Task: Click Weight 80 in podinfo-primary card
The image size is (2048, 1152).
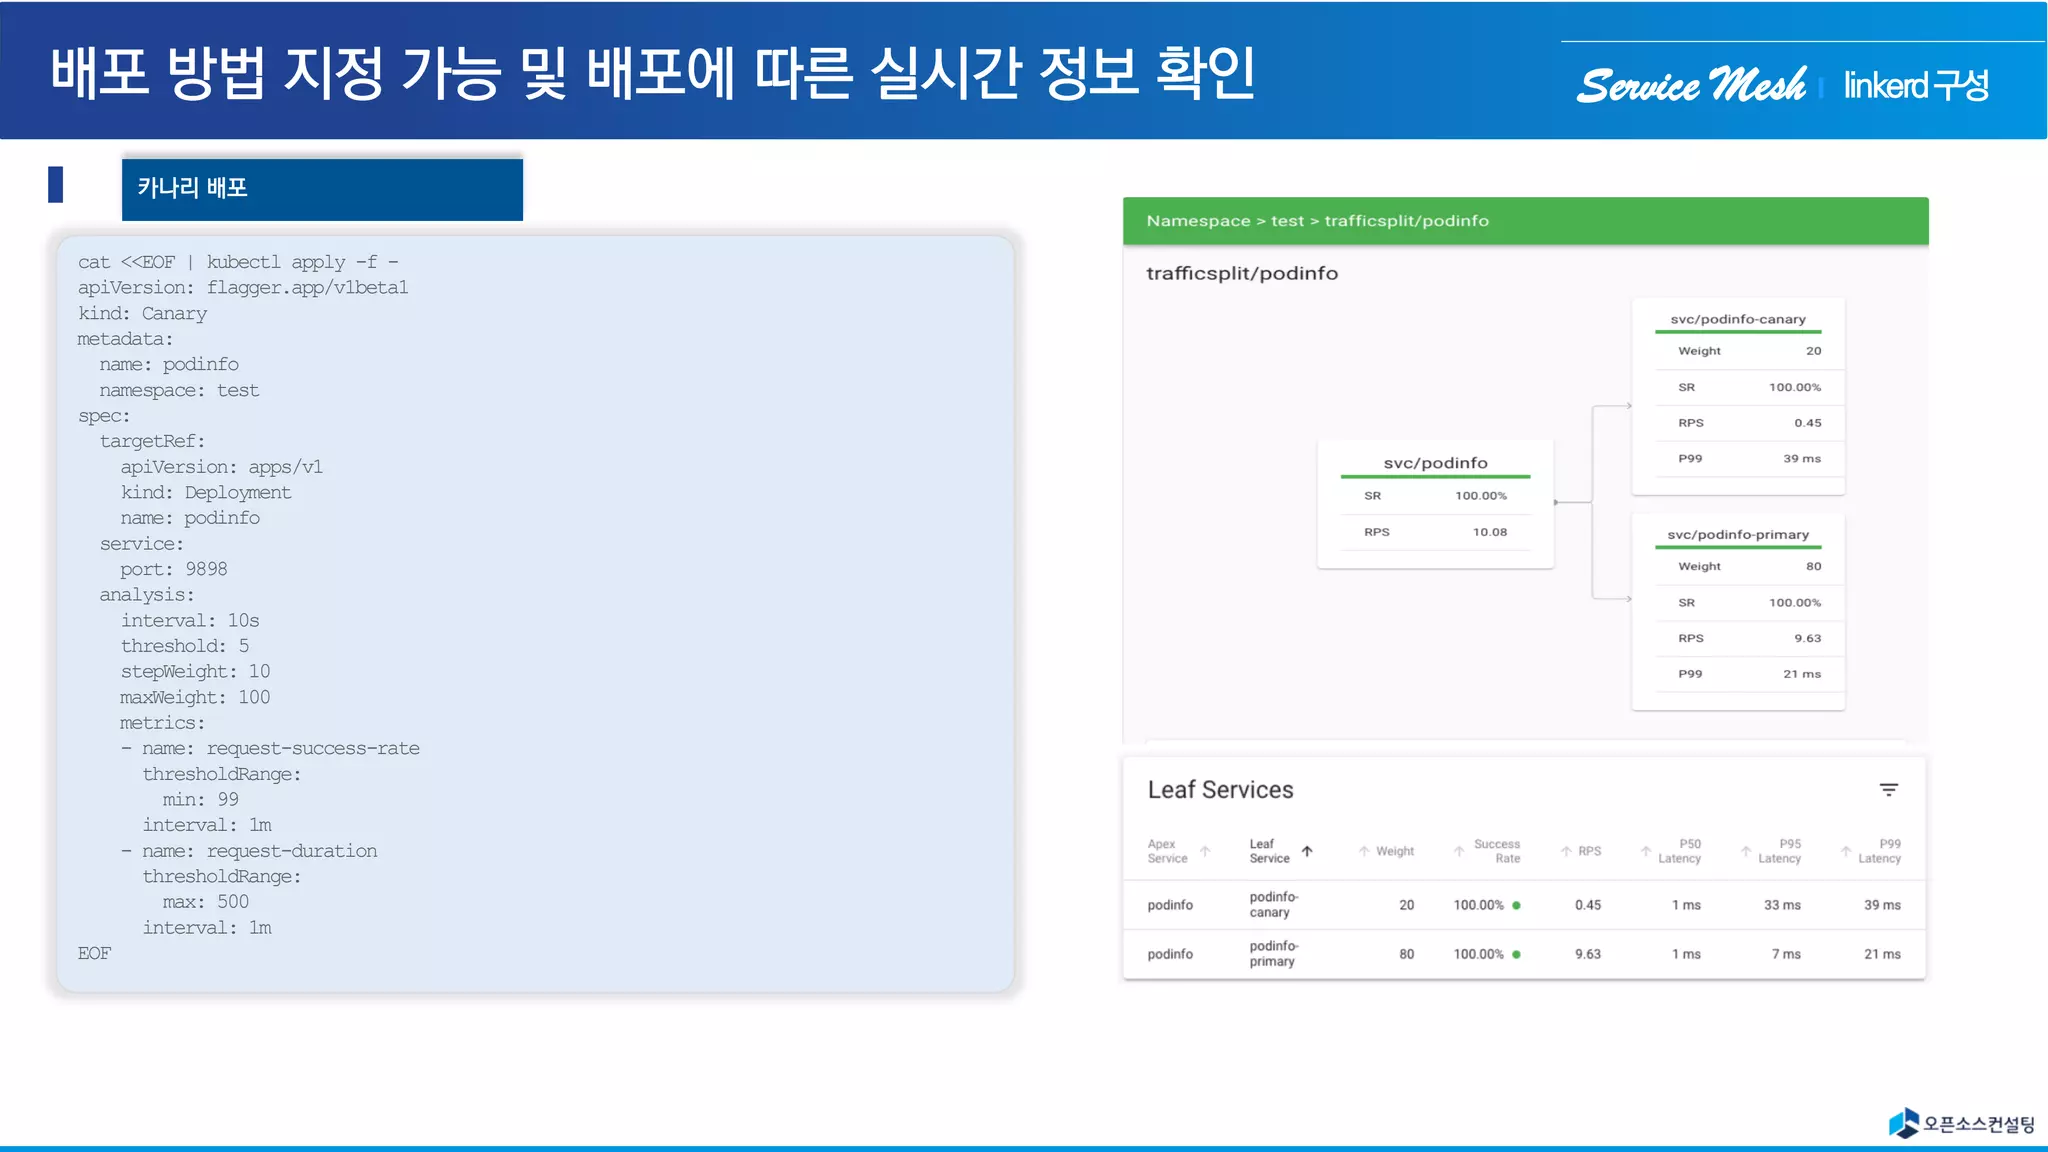Action: 1749,566
